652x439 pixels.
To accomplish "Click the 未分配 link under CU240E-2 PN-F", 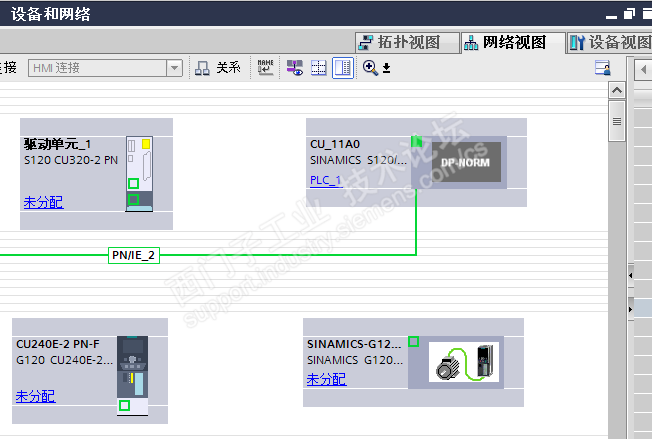I will coord(35,396).
